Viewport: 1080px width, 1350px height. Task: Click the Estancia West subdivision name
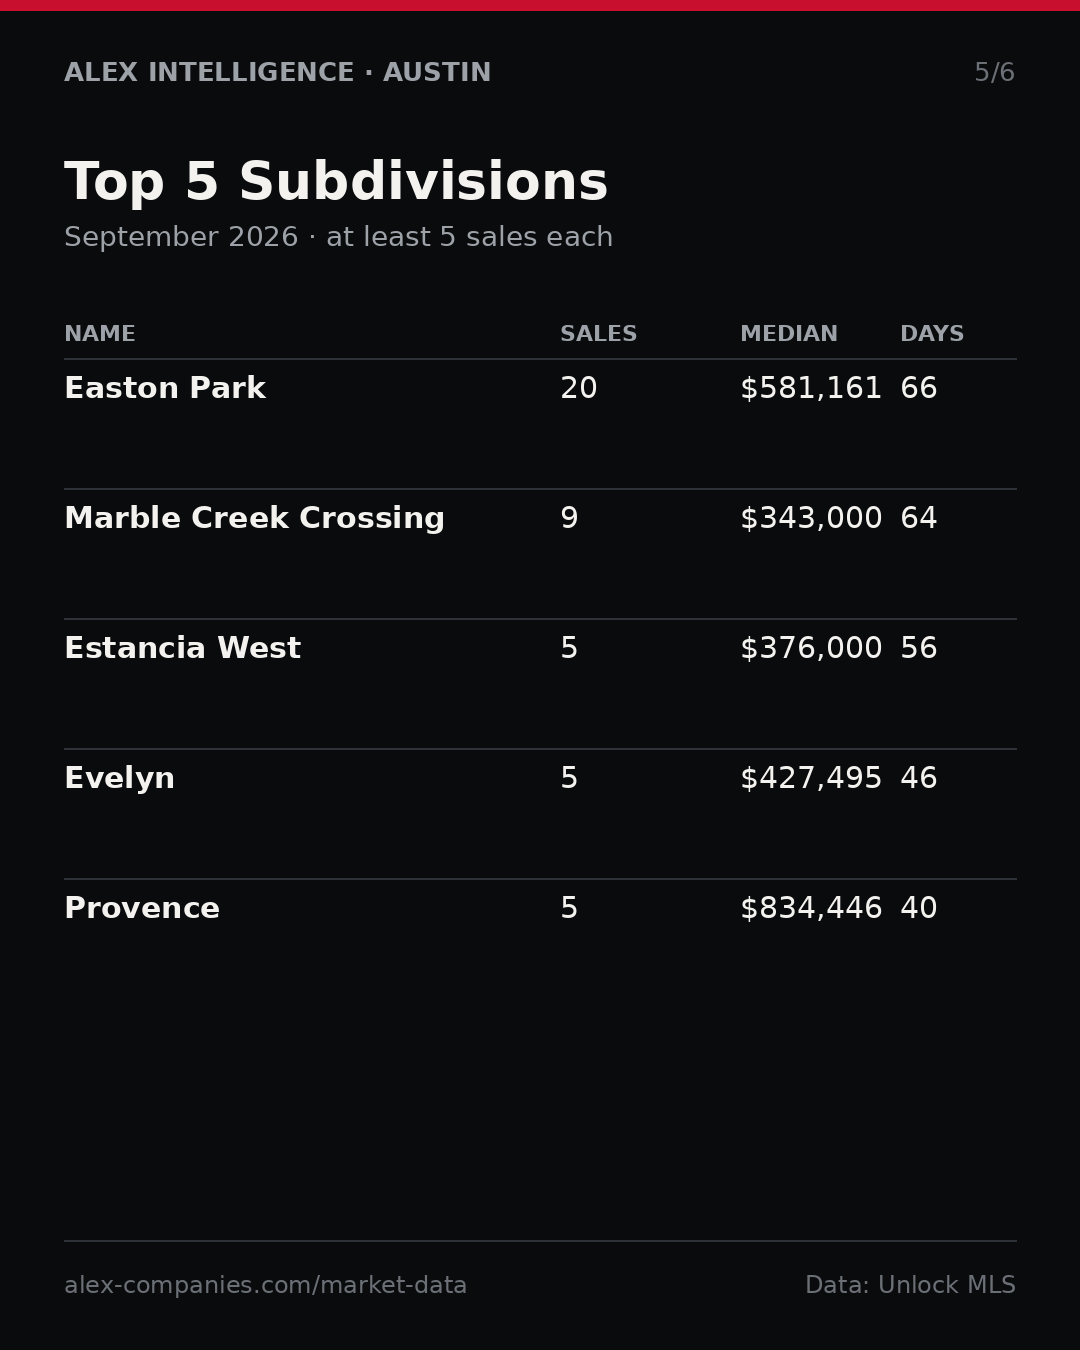[182, 649]
